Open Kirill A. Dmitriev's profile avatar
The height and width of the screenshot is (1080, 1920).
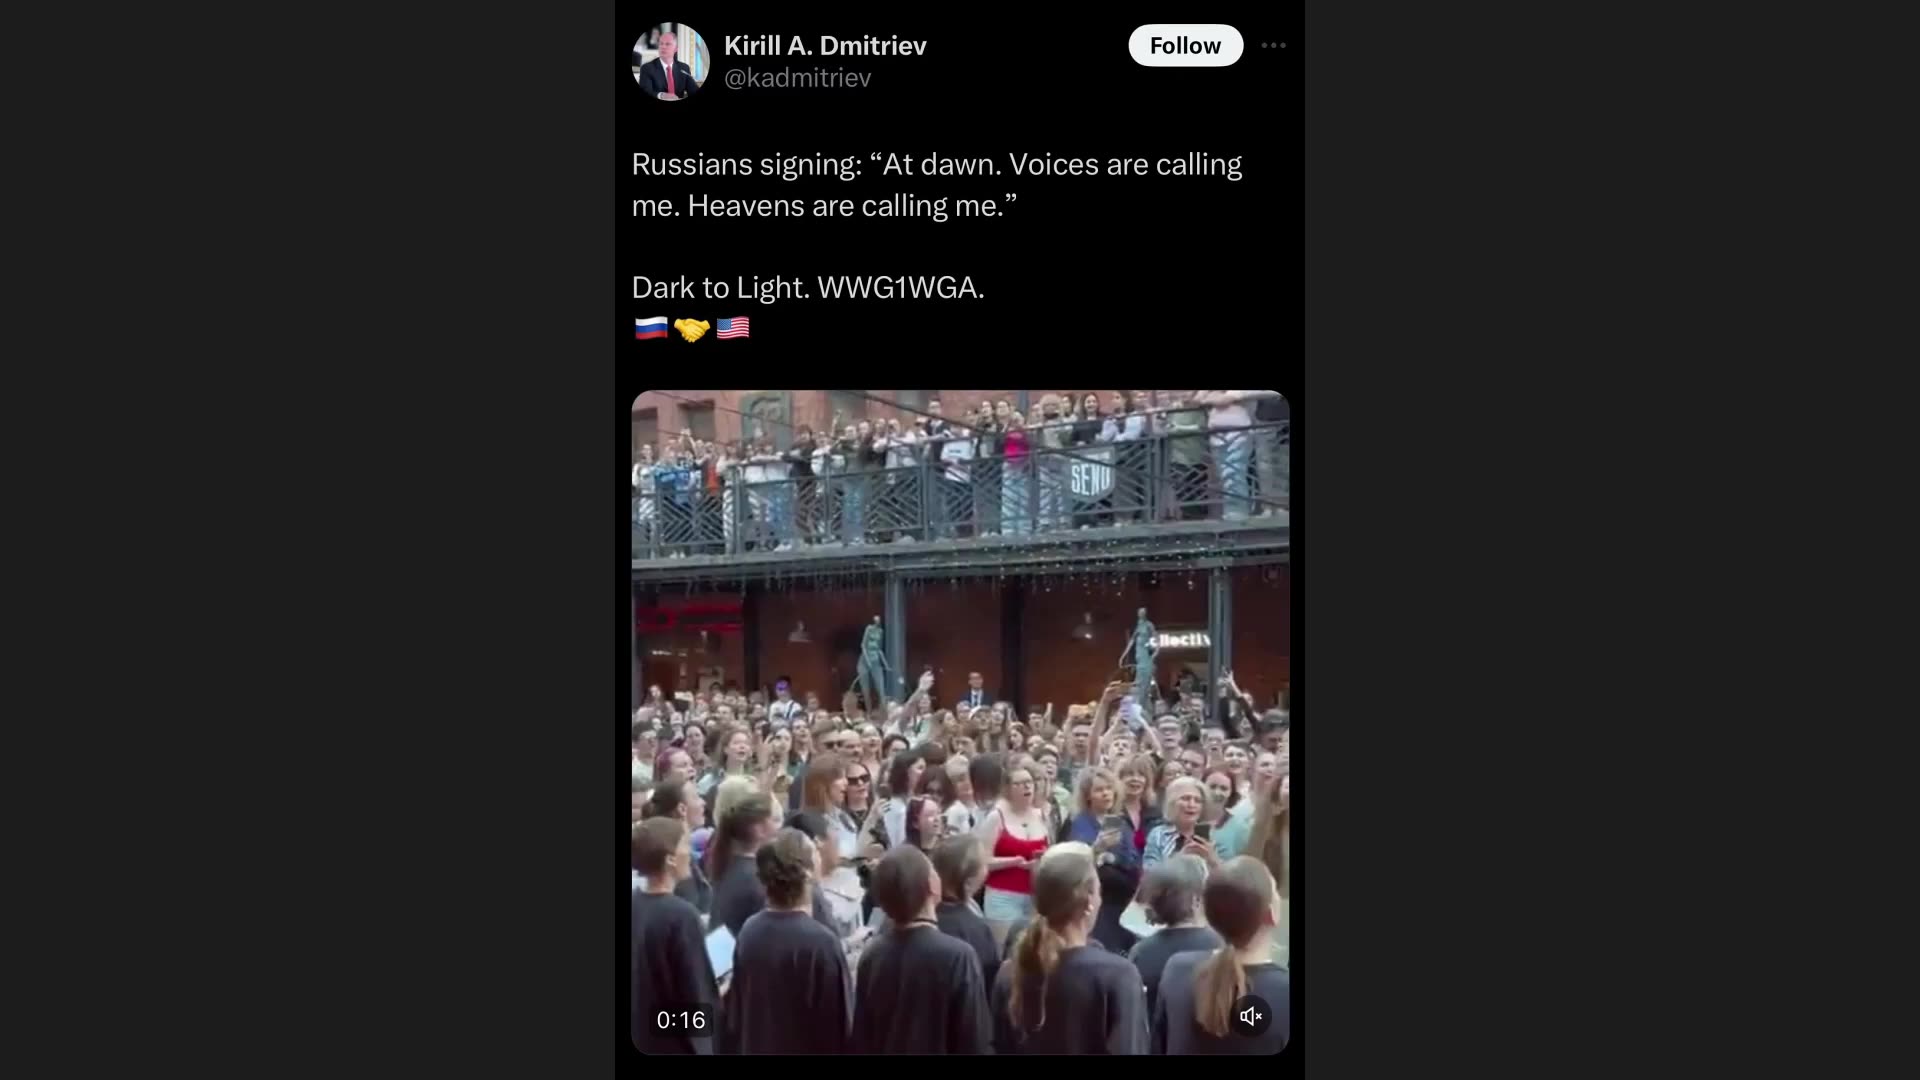(670, 61)
